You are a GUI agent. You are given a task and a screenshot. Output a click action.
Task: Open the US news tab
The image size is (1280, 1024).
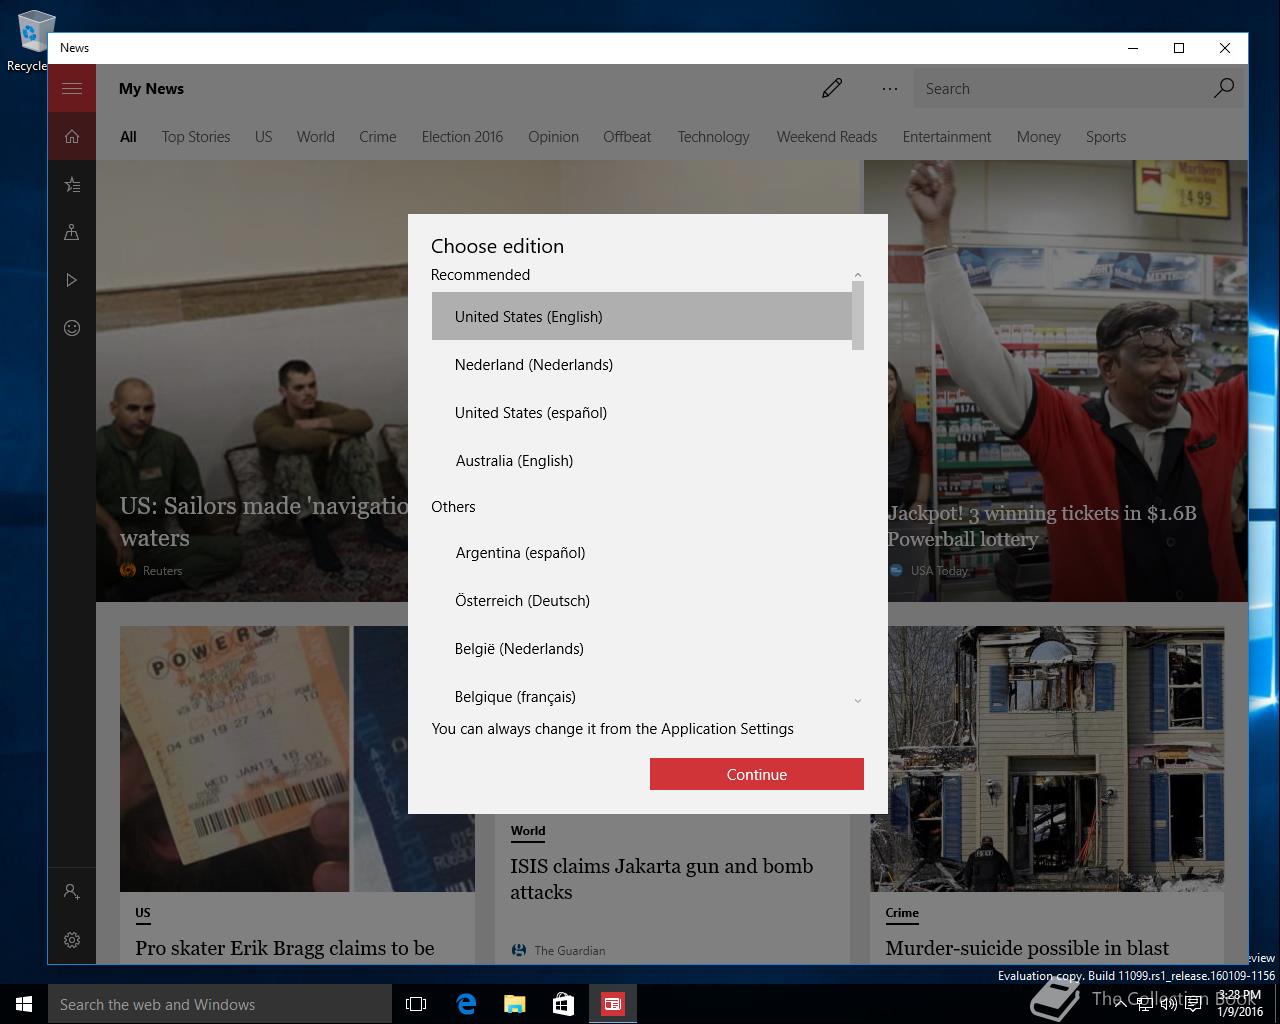[263, 137]
